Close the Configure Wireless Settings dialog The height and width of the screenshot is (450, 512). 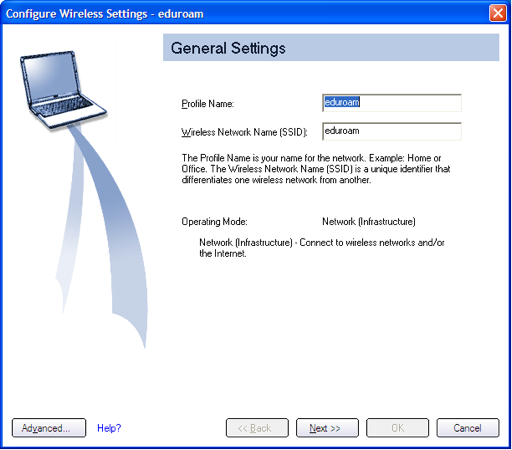click(x=498, y=14)
